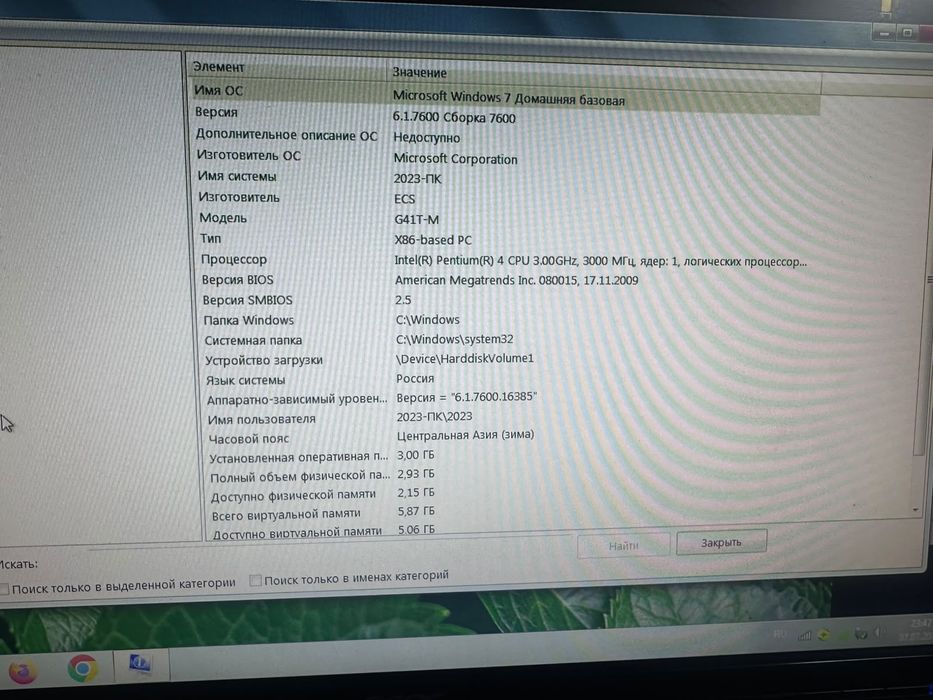Enable 'Поиск только в именах категорий' checkbox
933x700 pixels.
click(255, 580)
